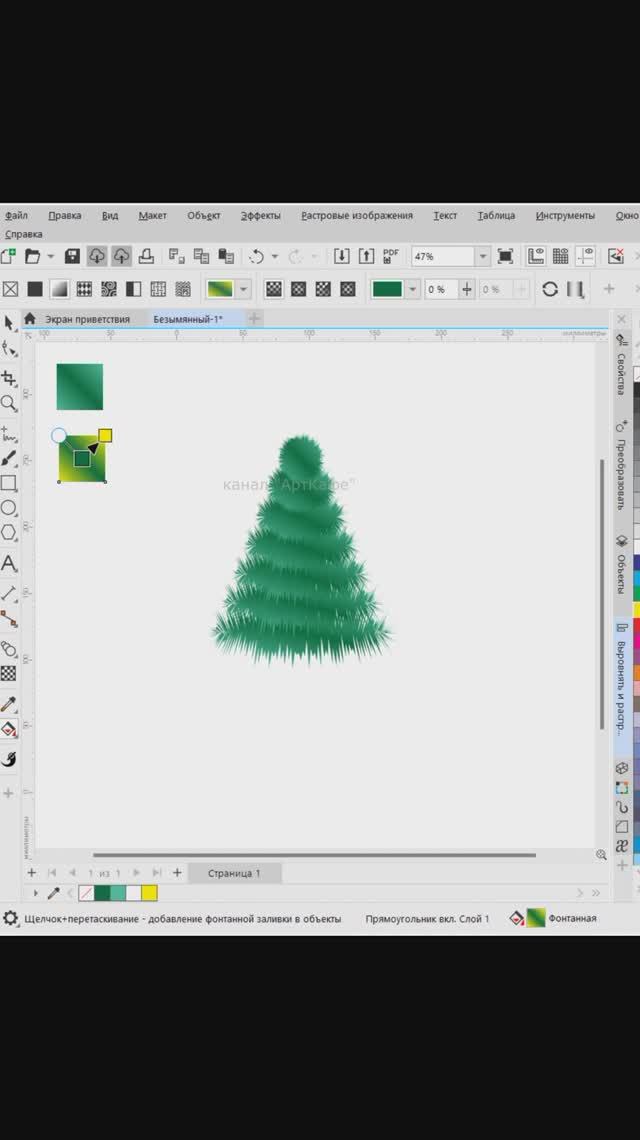The image size is (640, 1140).
Task: Select the Ellipse tool
Action: 9,507
